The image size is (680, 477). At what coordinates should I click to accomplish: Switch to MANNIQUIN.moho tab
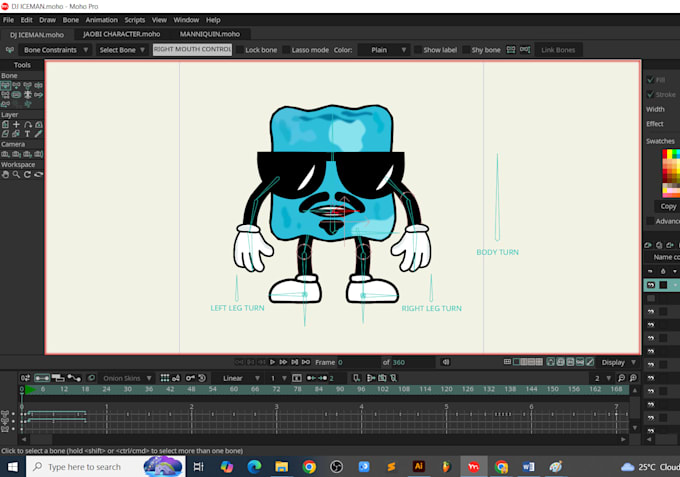pos(210,34)
